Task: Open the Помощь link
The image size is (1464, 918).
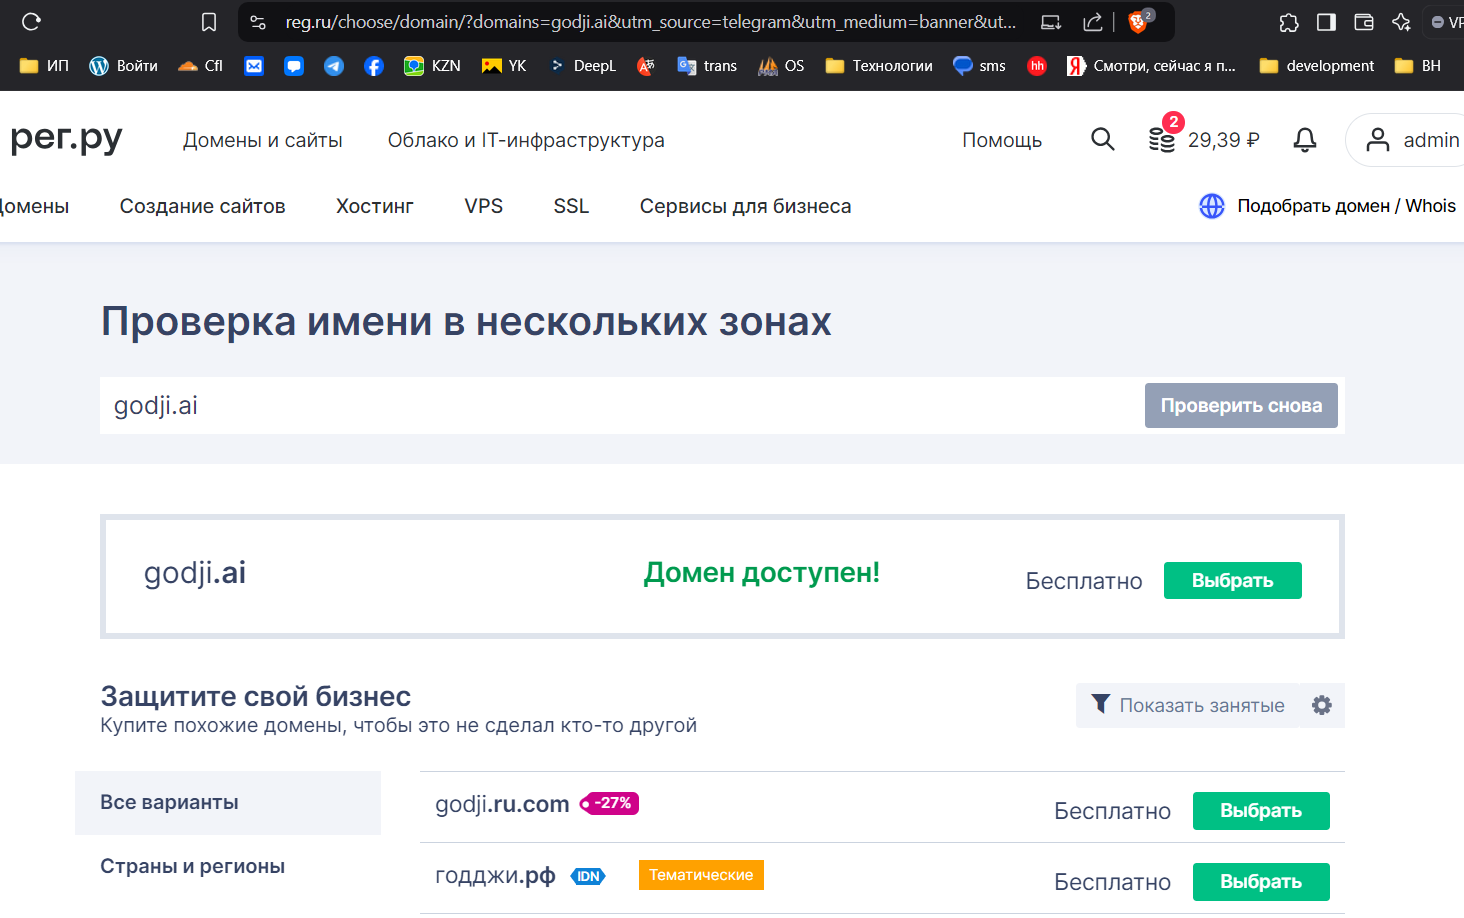Action: click(x=1002, y=140)
